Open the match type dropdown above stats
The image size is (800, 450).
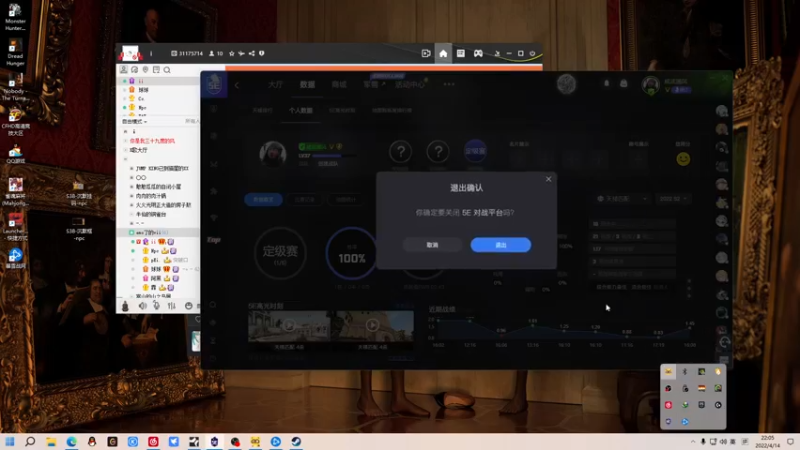click(x=622, y=198)
